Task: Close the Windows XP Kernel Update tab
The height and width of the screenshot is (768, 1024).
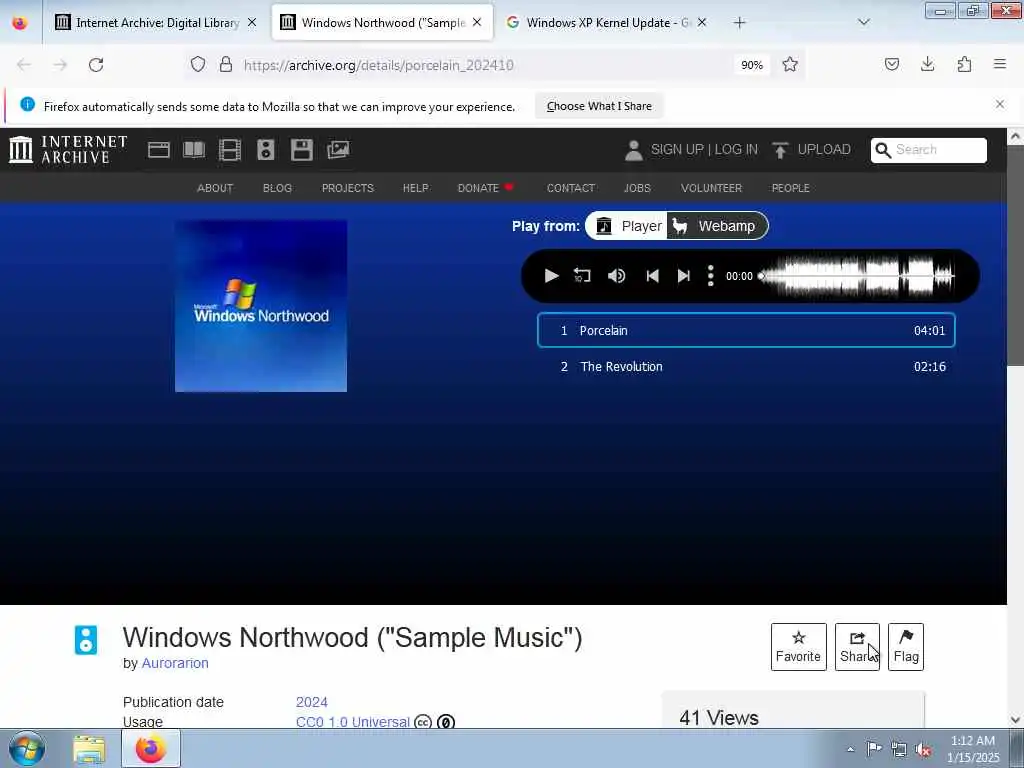Action: tap(701, 22)
